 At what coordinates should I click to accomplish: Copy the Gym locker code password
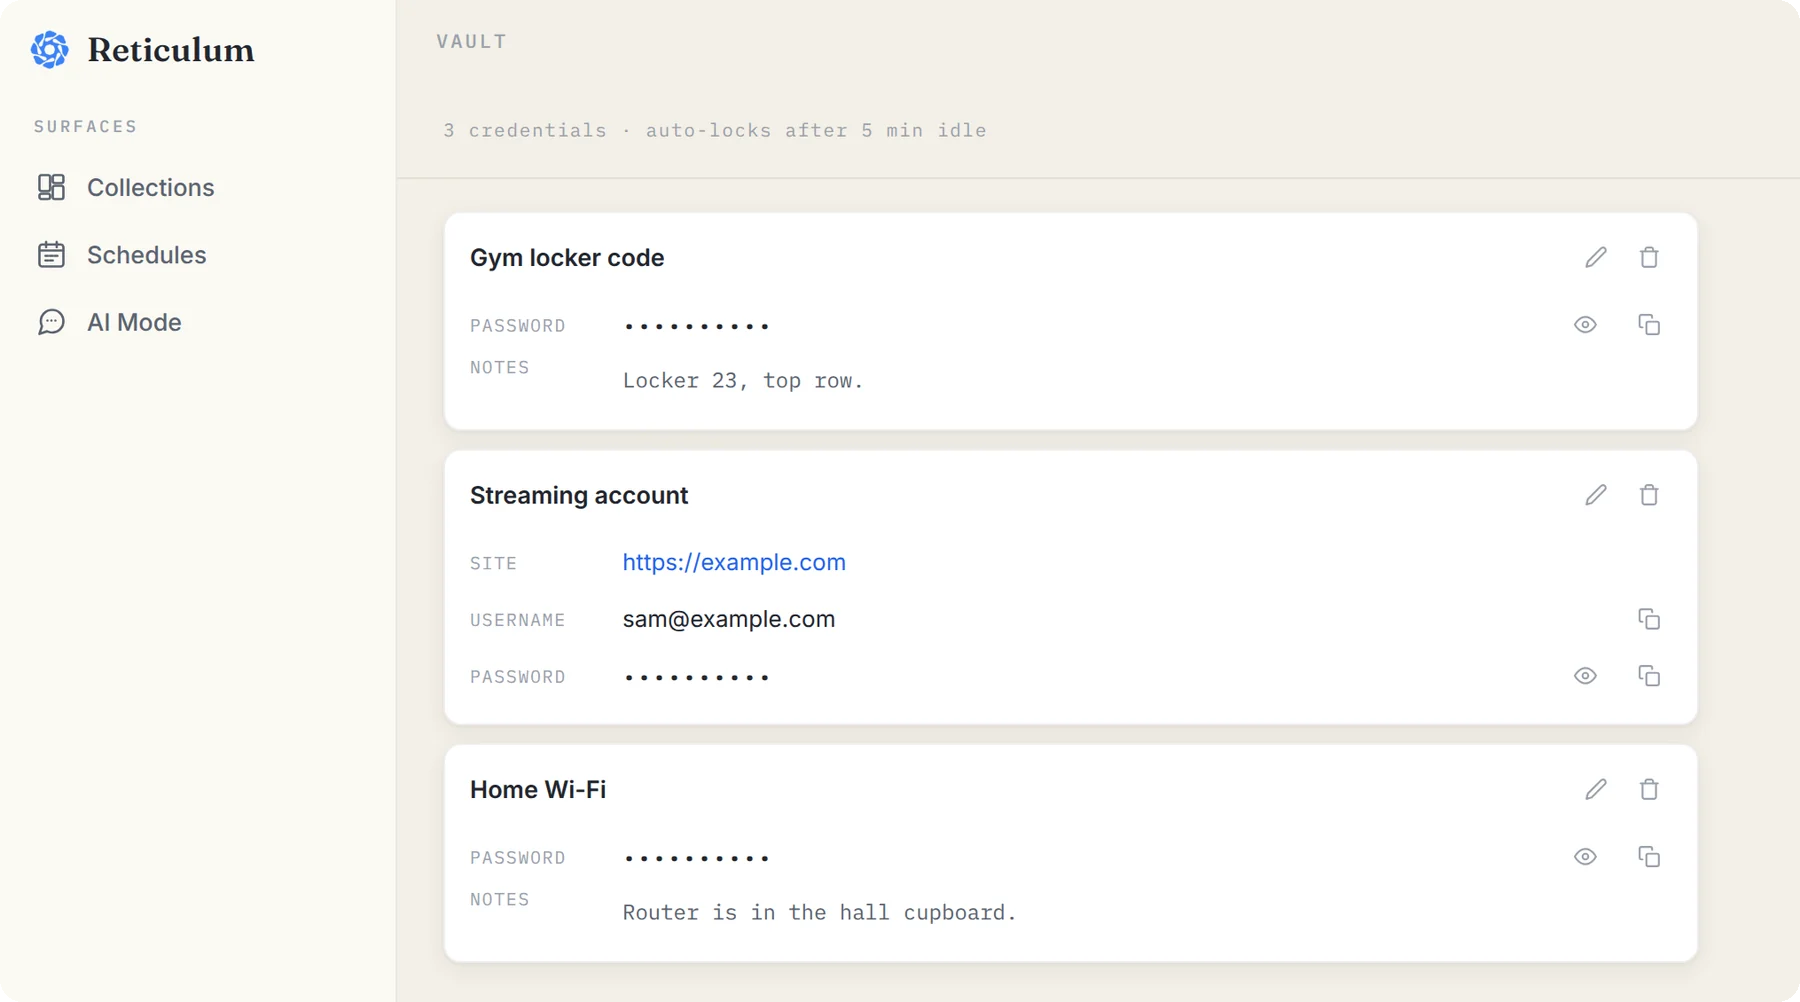click(1649, 325)
